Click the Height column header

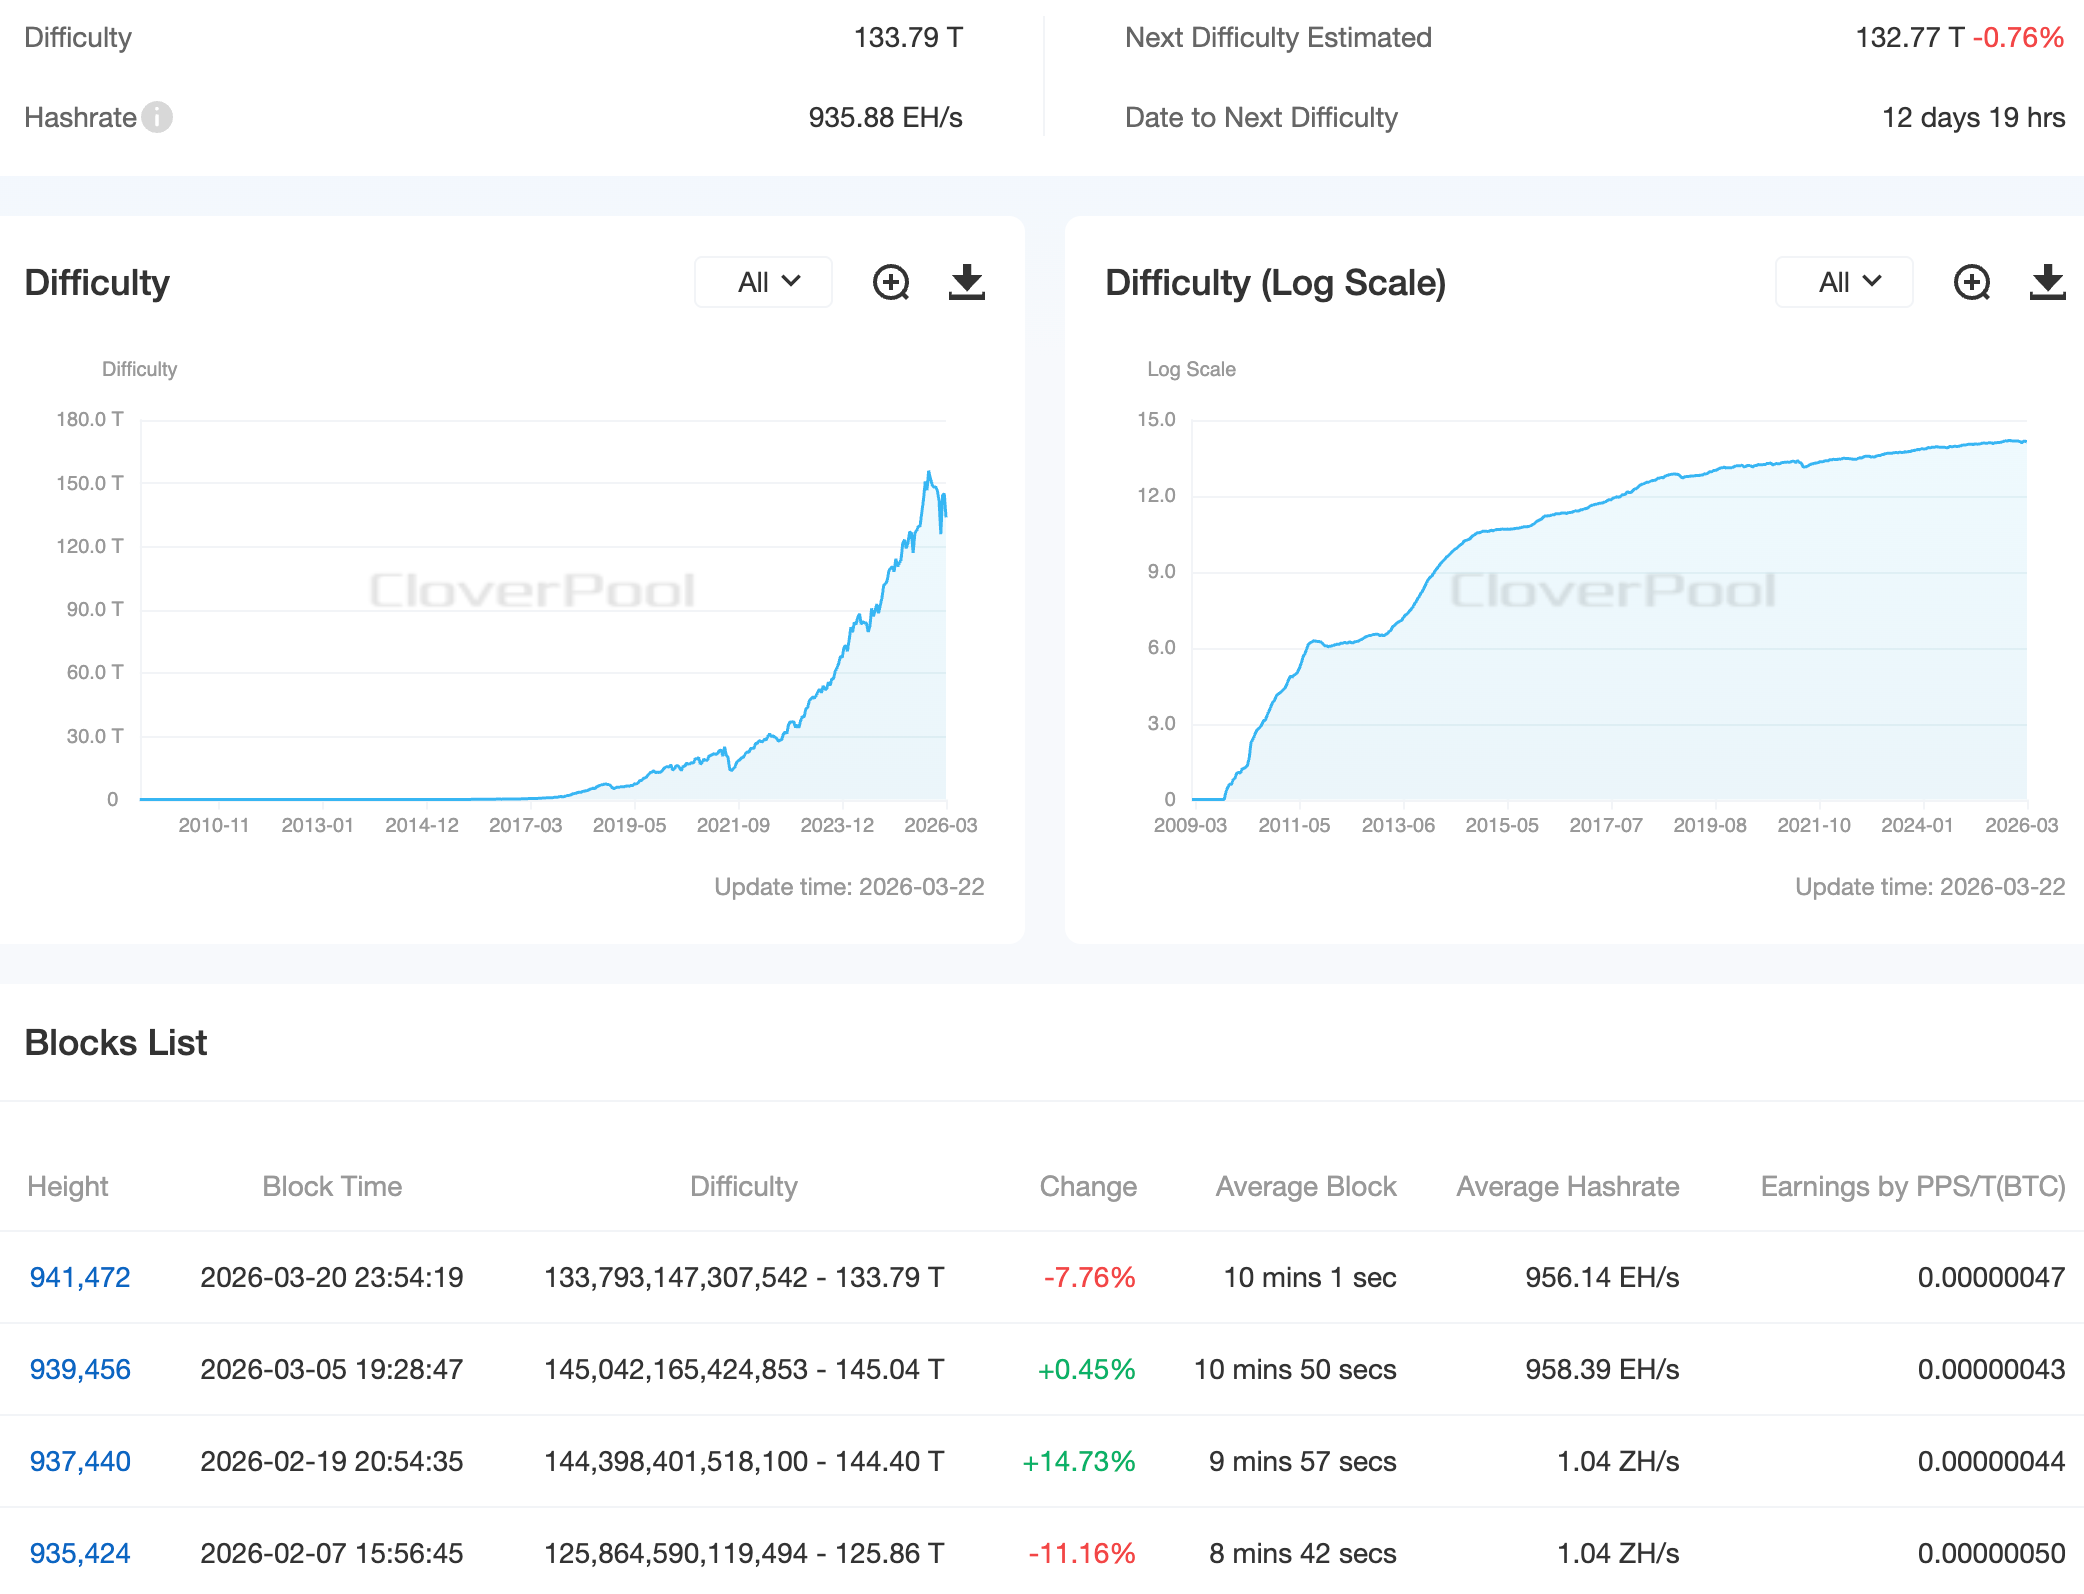[x=68, y=1186]
